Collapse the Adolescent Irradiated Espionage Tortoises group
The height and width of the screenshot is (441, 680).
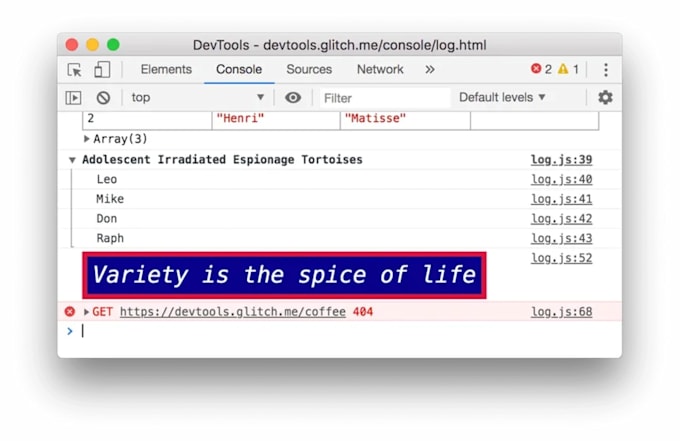[72, 160]
